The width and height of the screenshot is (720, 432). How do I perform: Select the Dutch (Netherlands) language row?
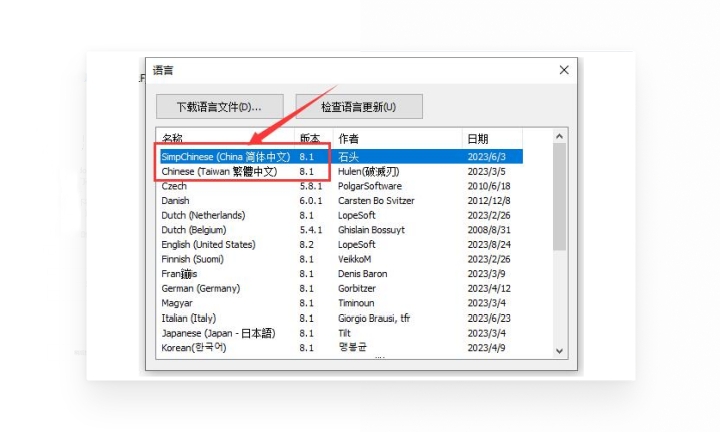pos(342,215)
